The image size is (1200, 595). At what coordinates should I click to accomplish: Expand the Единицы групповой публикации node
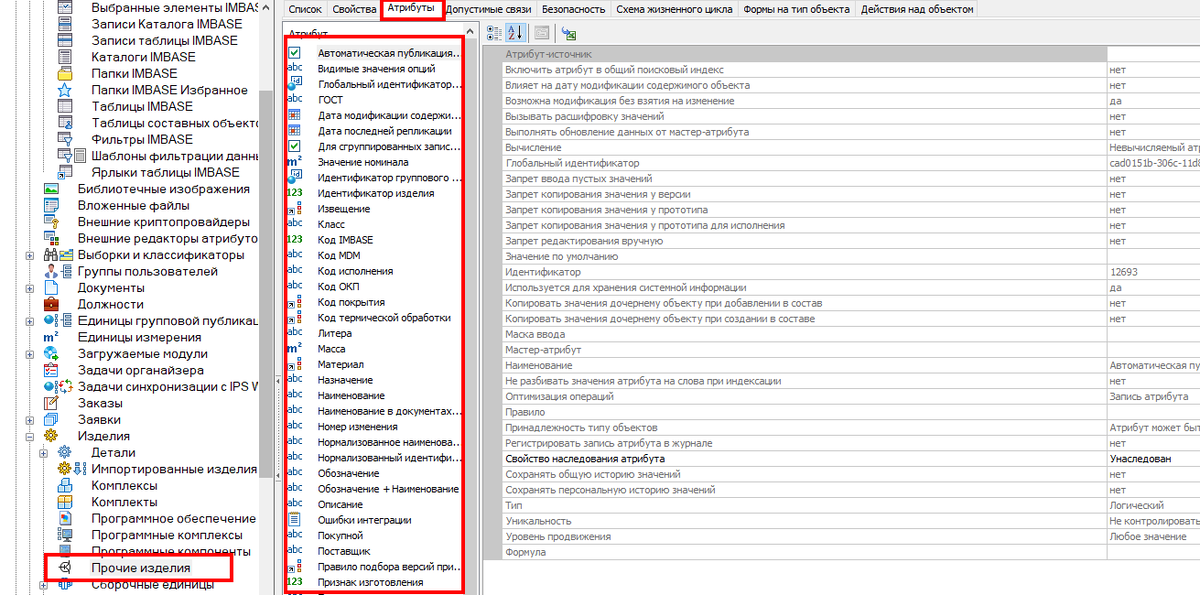[30, 320]
